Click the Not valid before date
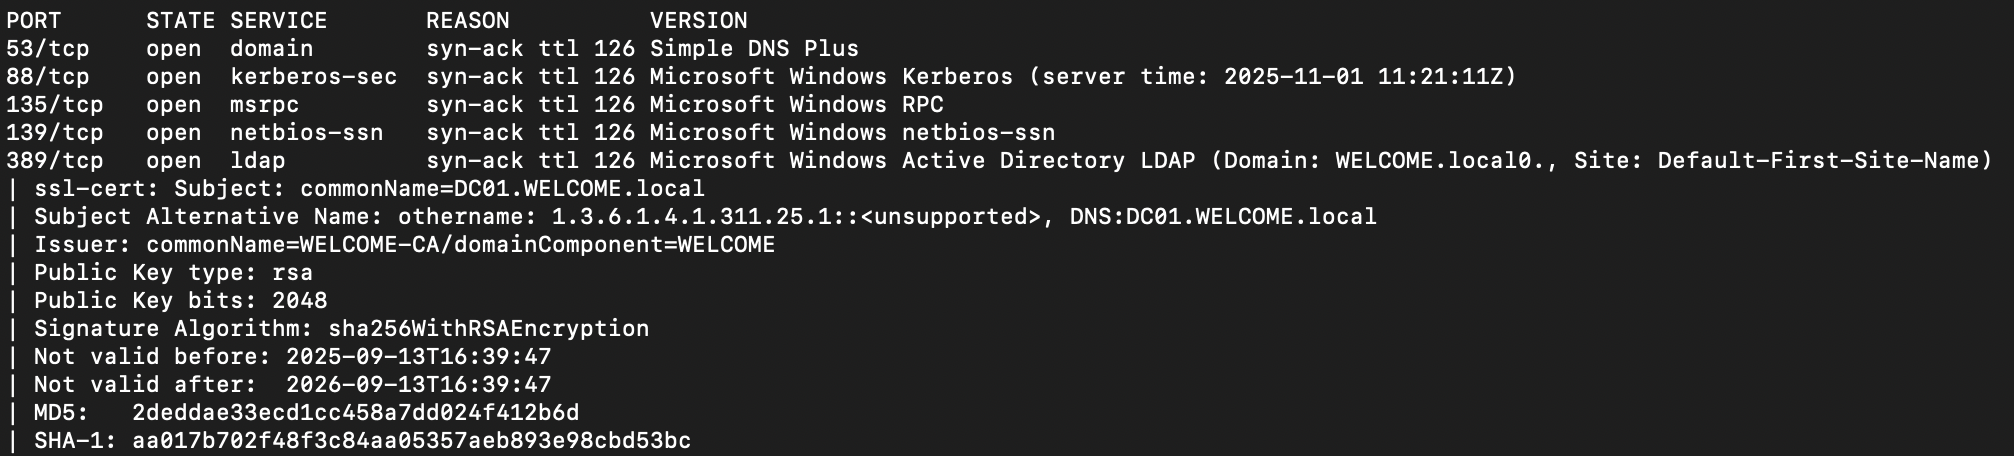 (x=418, y=357)
